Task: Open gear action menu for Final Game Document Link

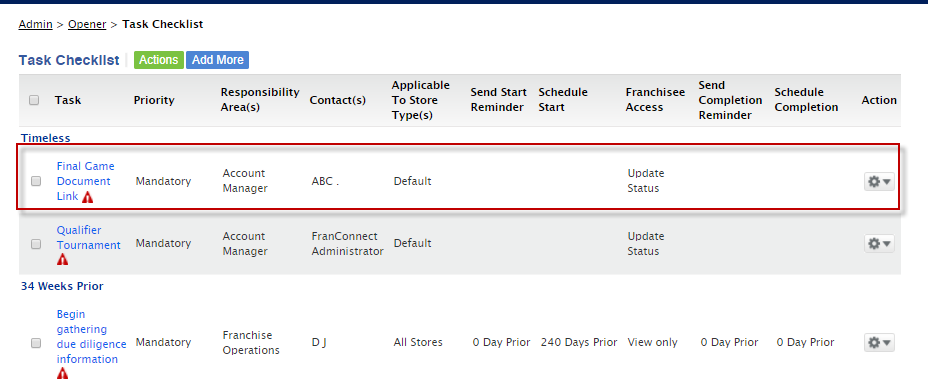Action: click(879, 182)
